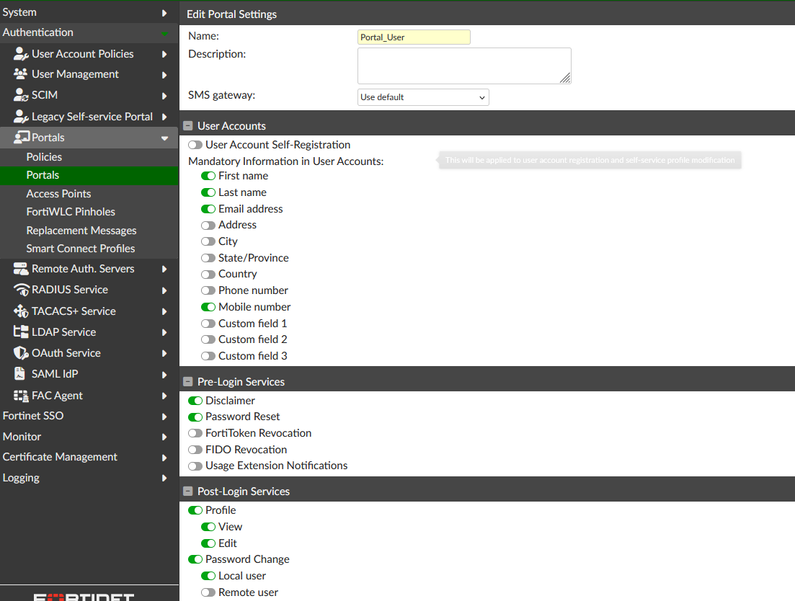This screenshot has height=601, width=795.
Task: Click the Legacy Self-service Portal icon
Action: click(21, 117)
